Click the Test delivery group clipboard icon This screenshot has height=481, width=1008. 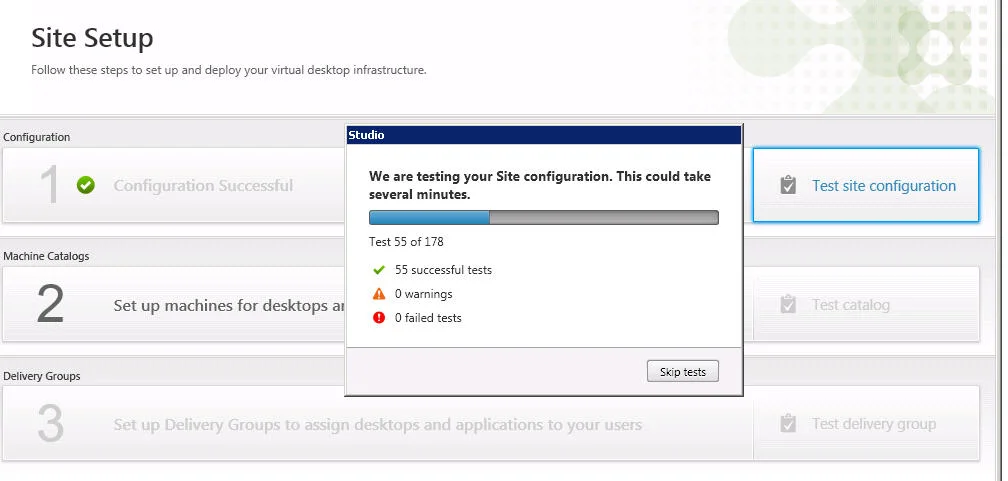click(788, 423)
